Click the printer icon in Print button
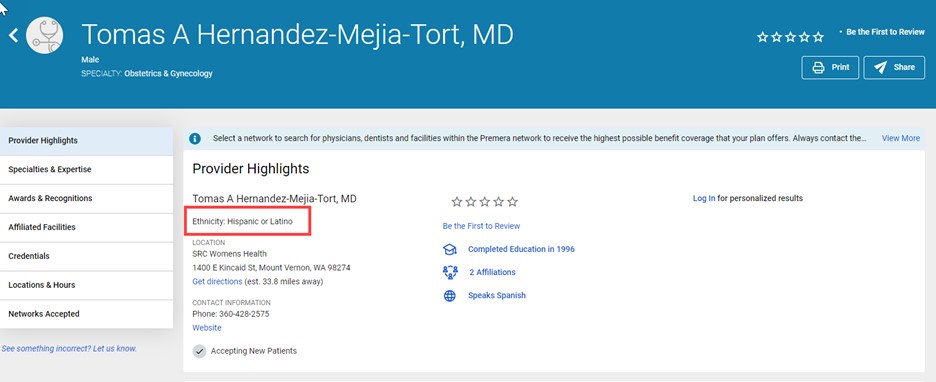936x382 pixels. (818, 67)
